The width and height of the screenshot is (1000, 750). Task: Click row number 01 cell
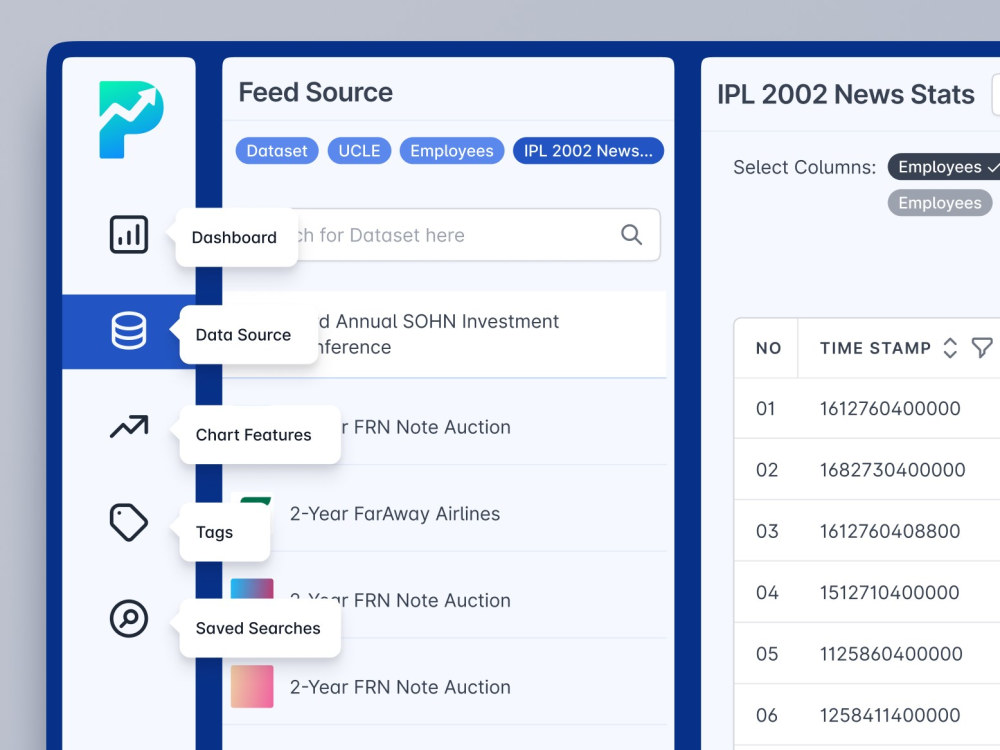point(765,408)
